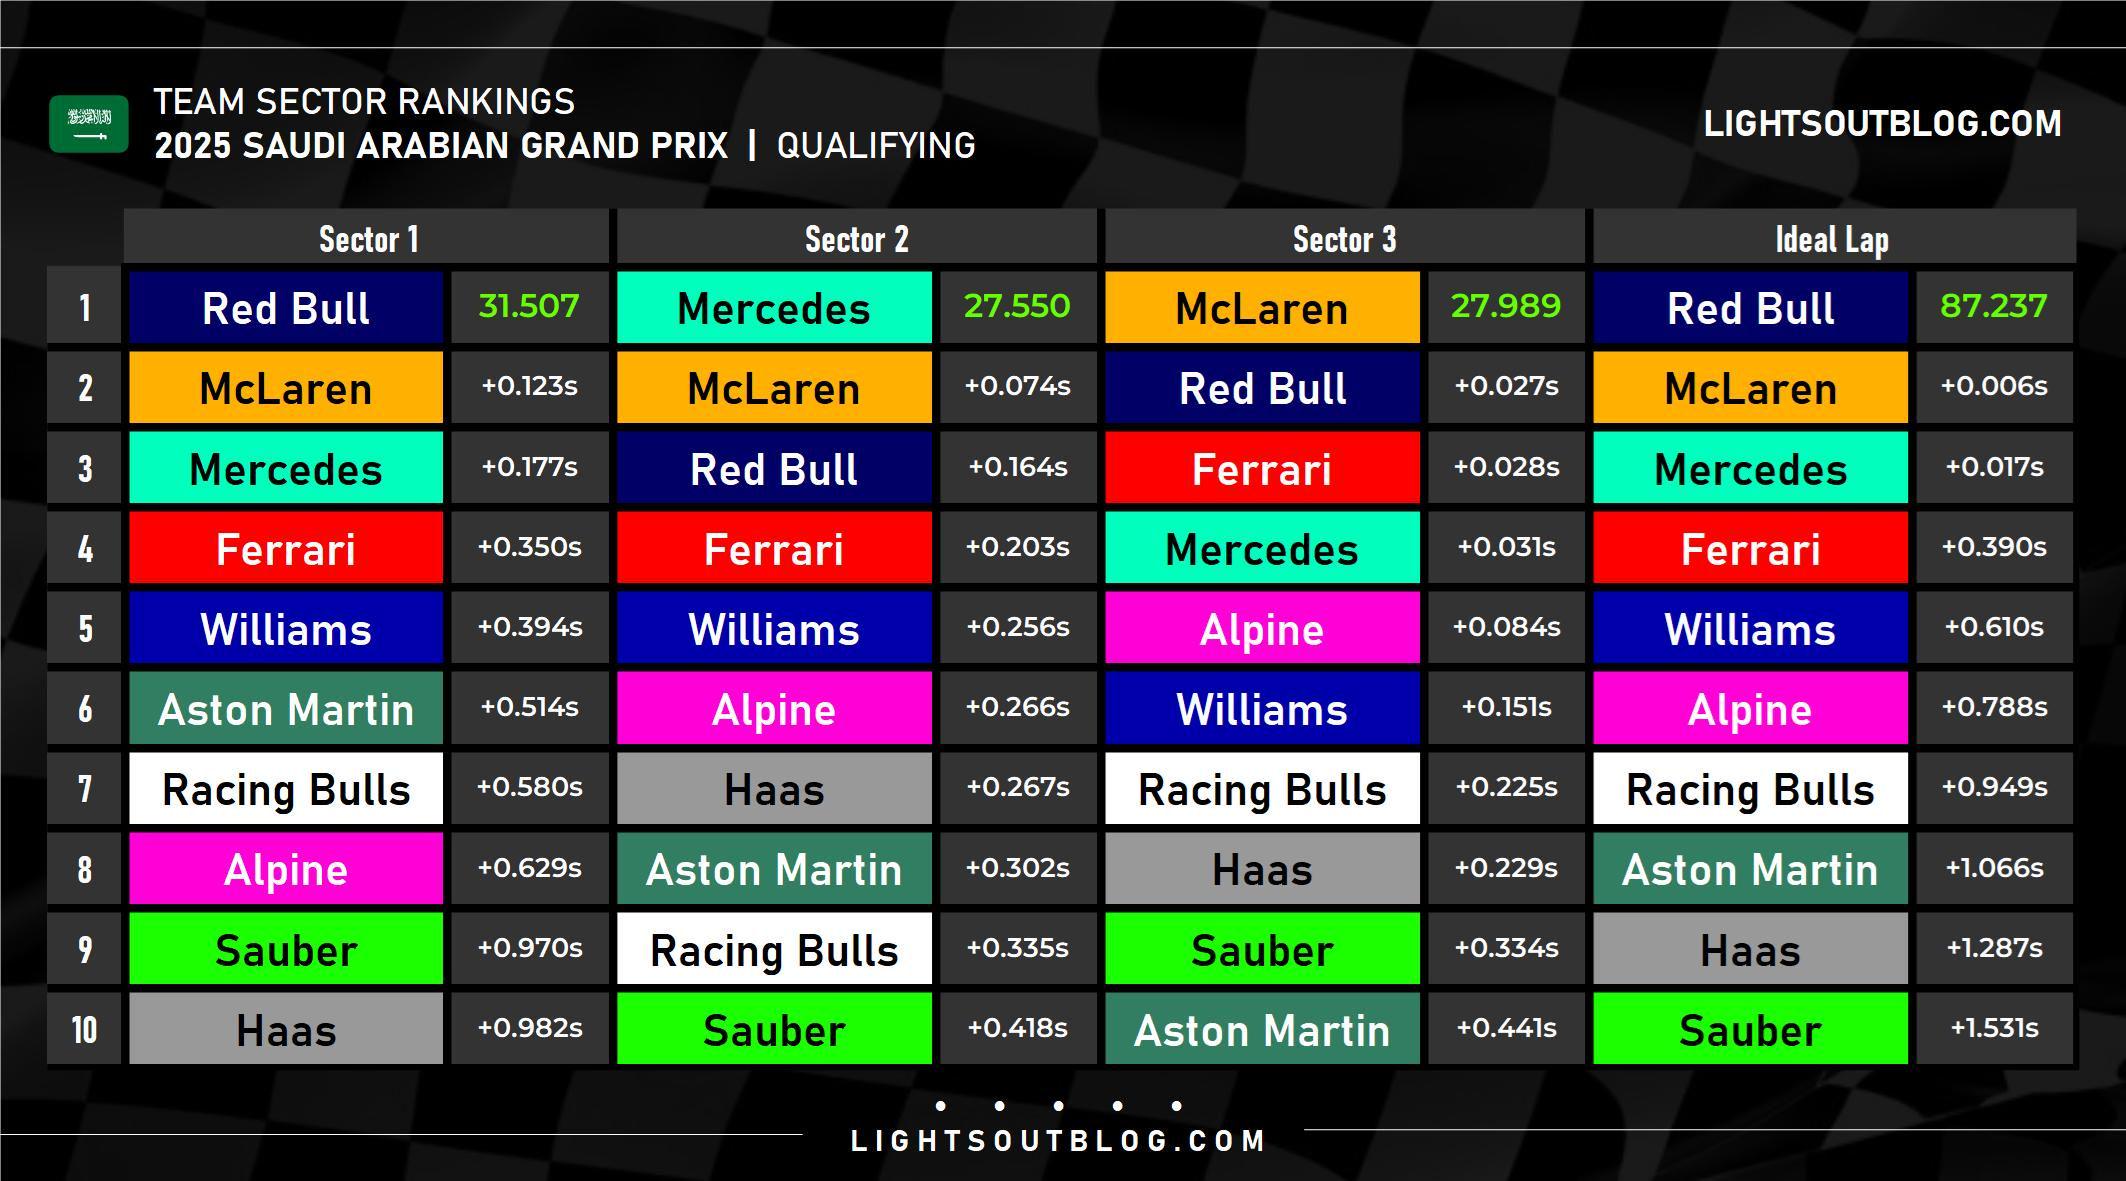
Task: Select the Mercedes cell topping Sector 2
Action: (x=774, y=307)
